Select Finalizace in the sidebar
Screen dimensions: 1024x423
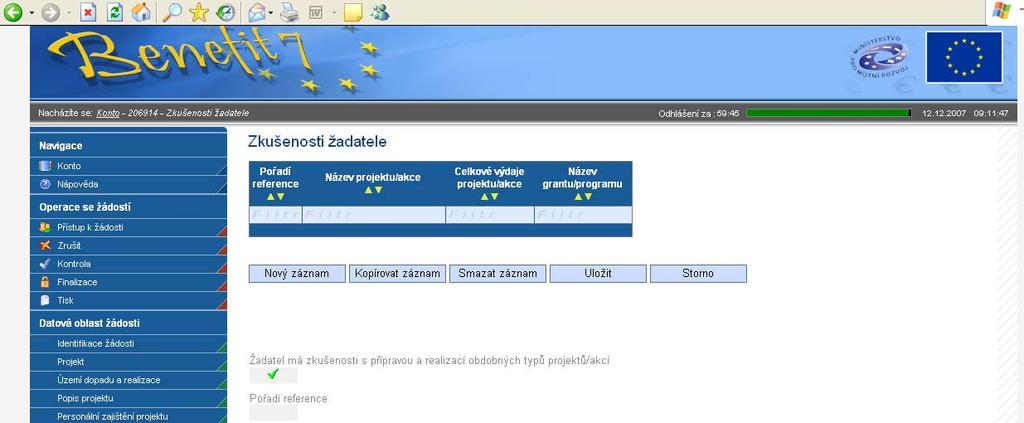pyautogui.click(x=128, y=283)
